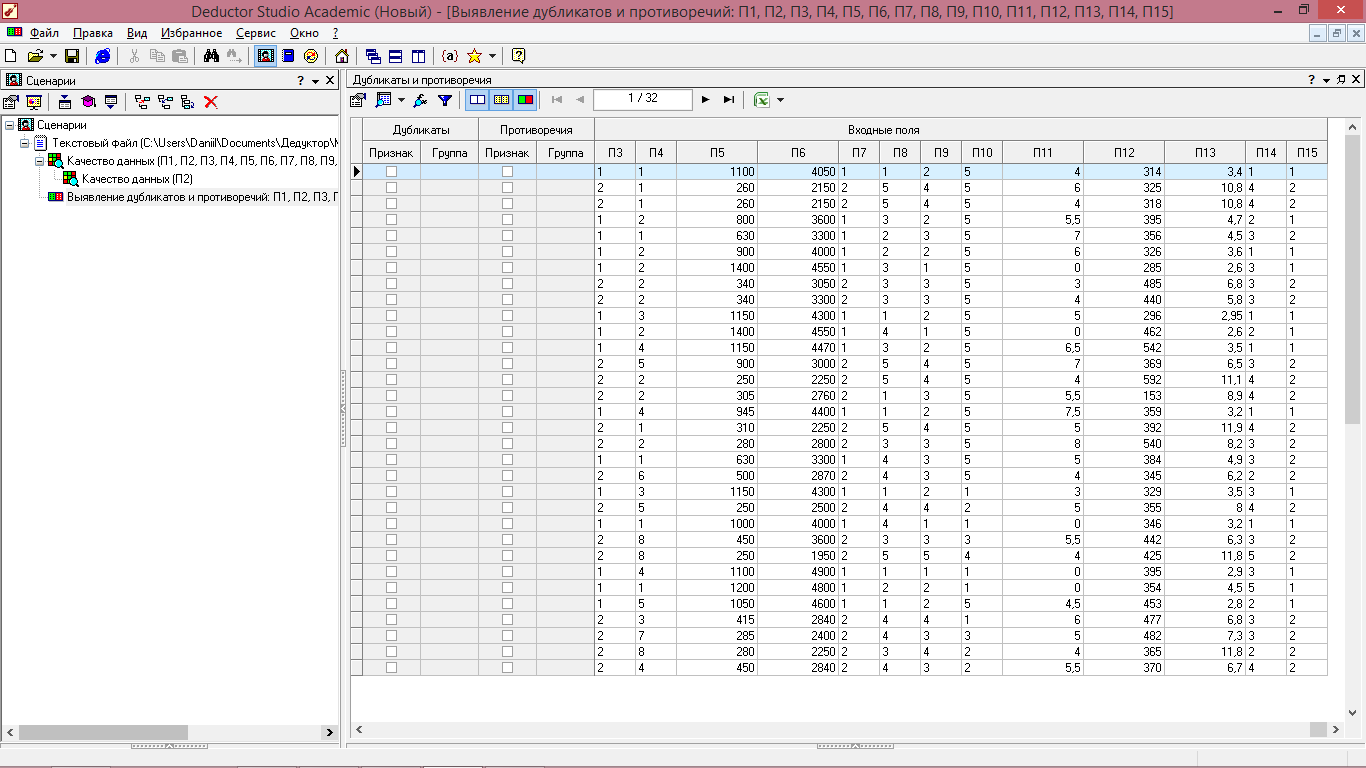1366x768 pixels.
Task: Open the Правка menu
Action: pyautogui.click(x=93, y=33)
